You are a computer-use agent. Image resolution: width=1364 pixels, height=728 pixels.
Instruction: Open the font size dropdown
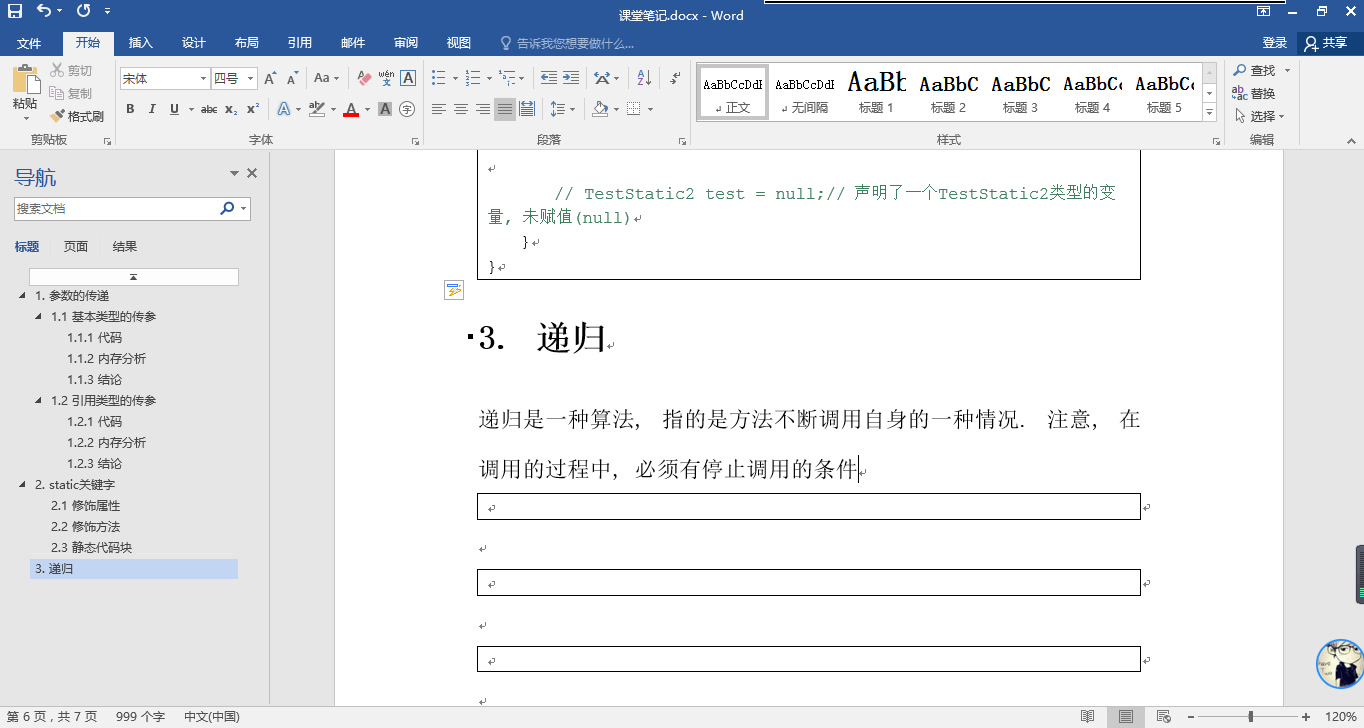tap(251, 78)
